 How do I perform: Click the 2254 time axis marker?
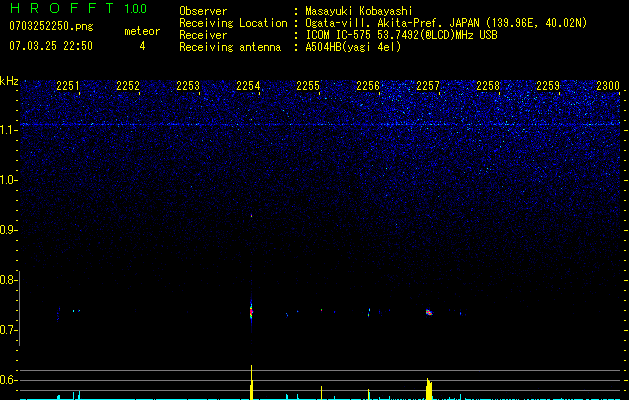click(x=248, y=87)
